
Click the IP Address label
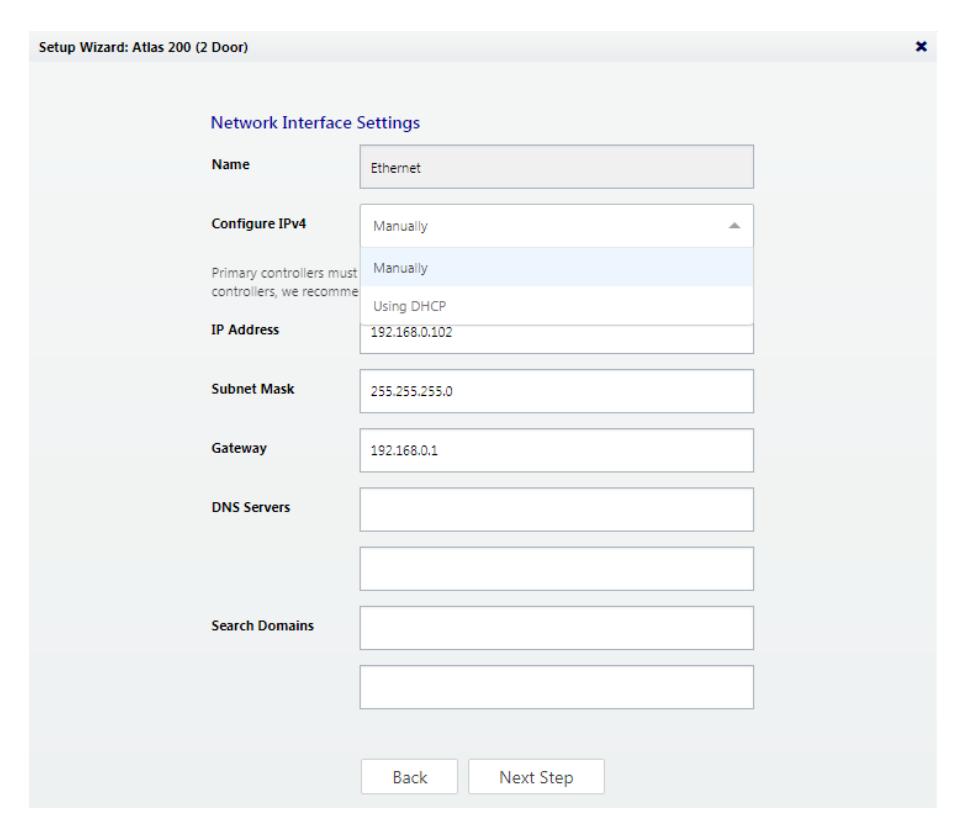click(245, 330)
